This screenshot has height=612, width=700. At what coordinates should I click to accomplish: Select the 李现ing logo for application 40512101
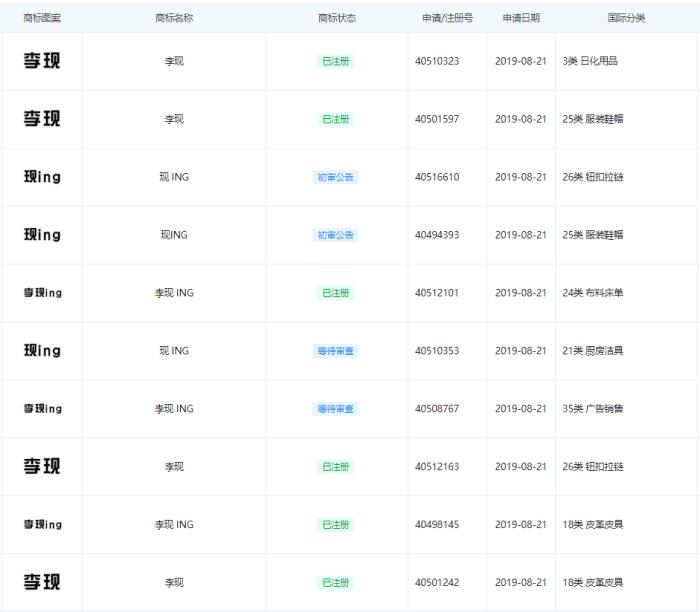tap(42, 293)
